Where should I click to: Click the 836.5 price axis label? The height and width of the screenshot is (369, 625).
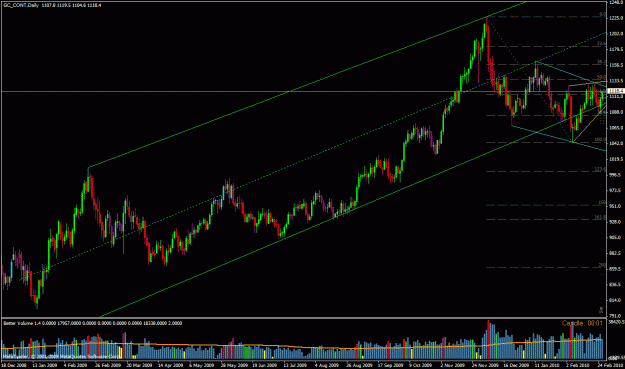click(616, 285)
